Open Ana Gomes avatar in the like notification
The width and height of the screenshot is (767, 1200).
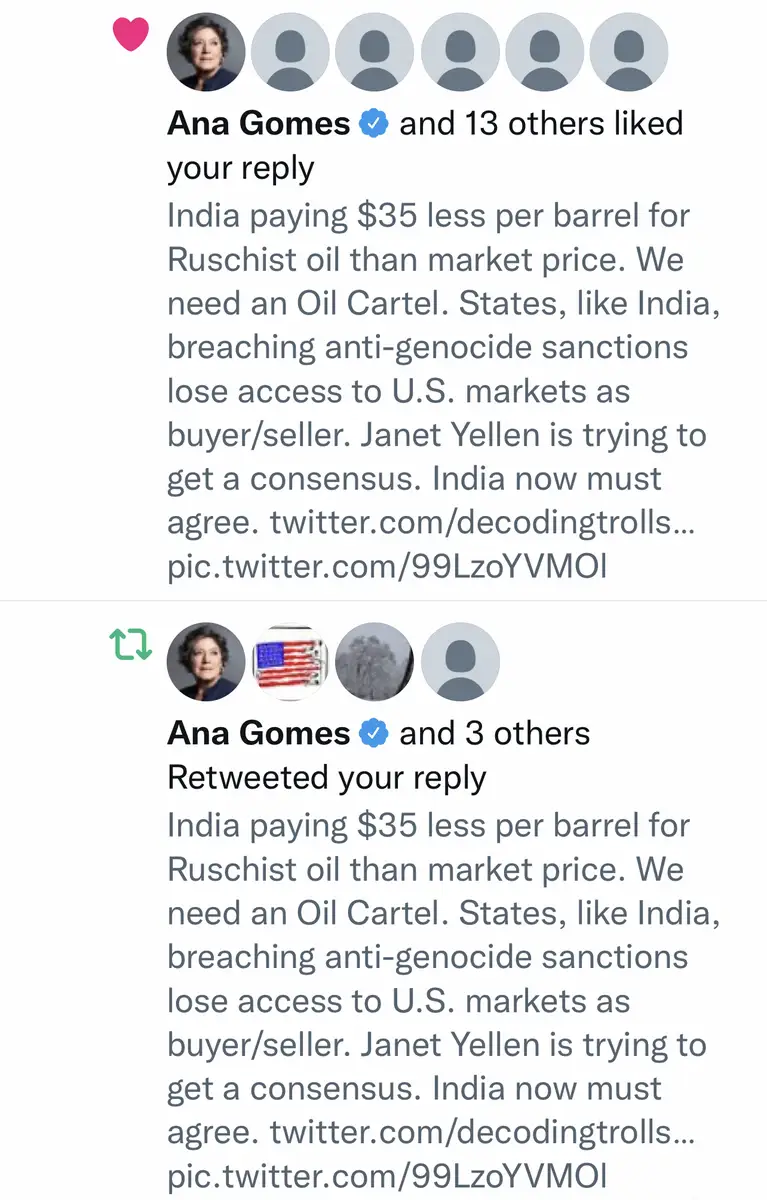tap(205, 52)
